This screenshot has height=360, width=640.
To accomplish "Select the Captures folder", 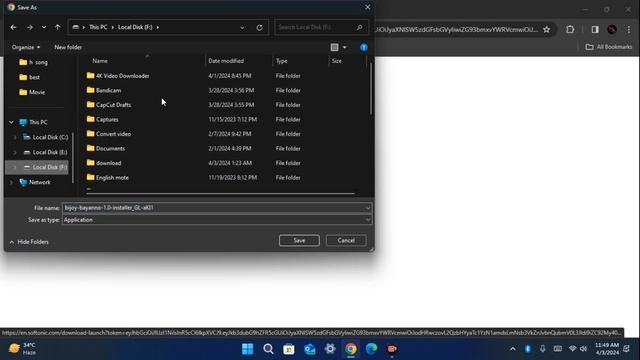I will tap(102, 120).
